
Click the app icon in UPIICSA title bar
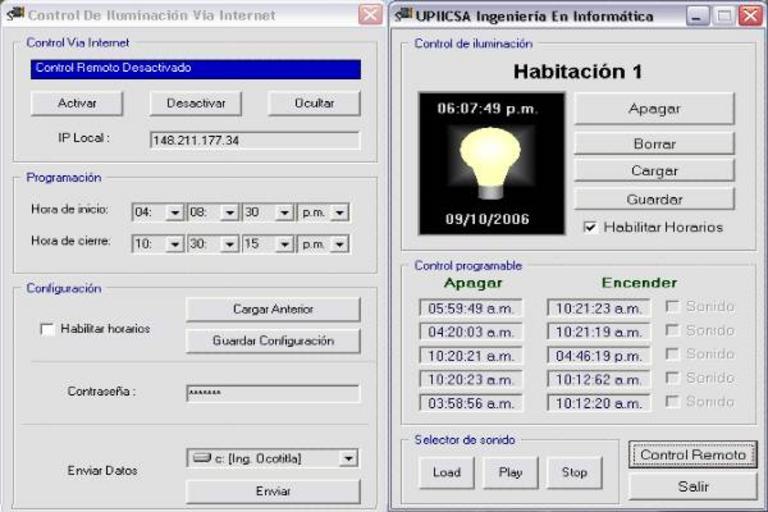pyautogui.click(x=404, y=15)
